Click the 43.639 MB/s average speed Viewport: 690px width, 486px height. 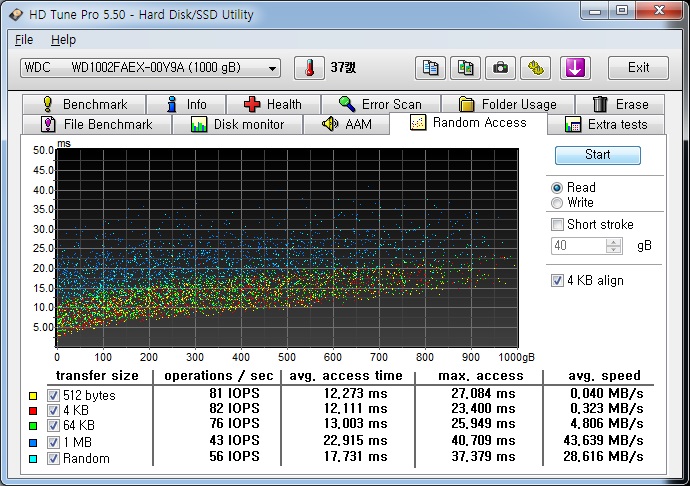pos(603,440)
